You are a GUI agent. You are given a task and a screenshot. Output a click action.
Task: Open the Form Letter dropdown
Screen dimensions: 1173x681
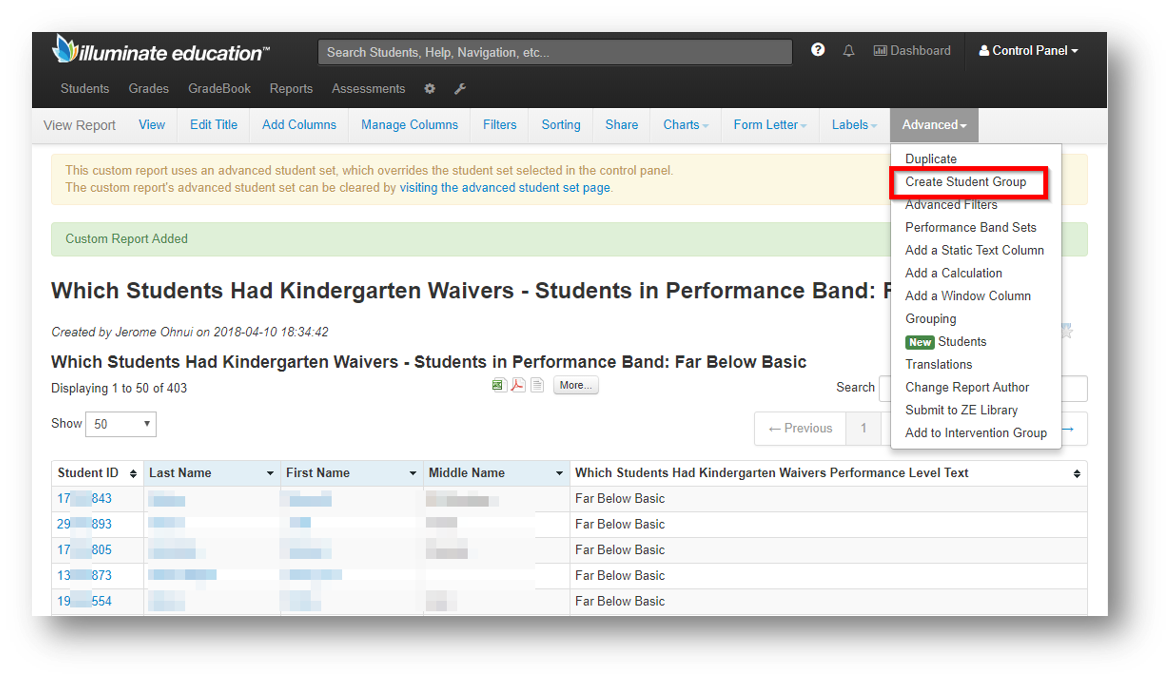click(x=769, y=125)
